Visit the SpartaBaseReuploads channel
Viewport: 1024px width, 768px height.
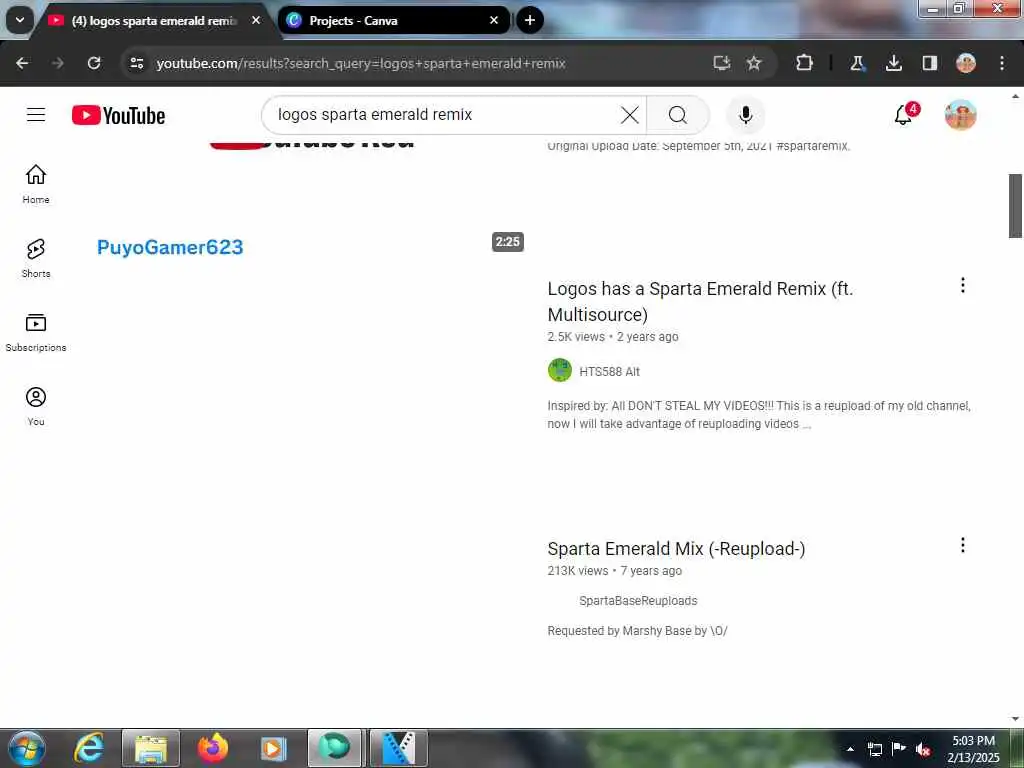(x=638, y=601)
